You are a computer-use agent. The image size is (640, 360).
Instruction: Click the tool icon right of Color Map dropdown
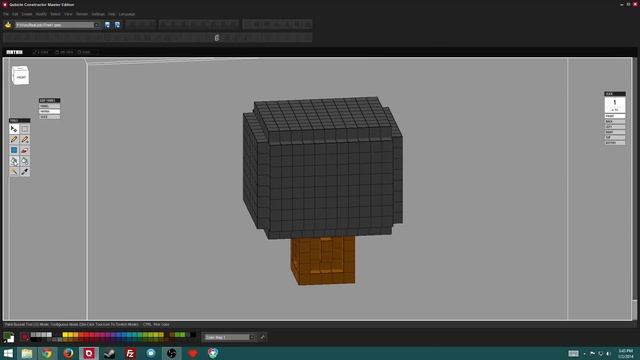(x=262, y=337)
